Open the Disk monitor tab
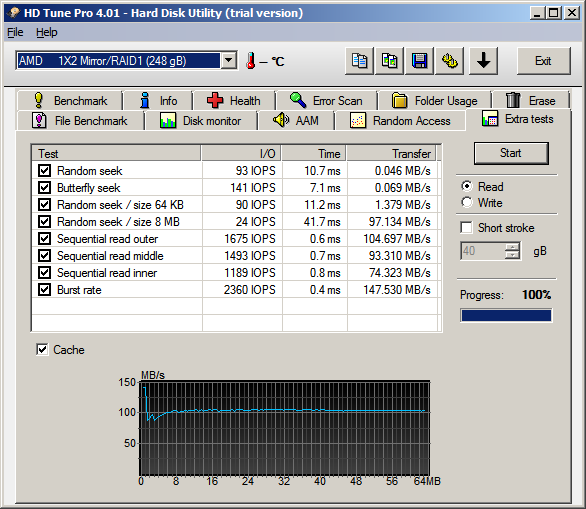This screenshot has height=509, width=586. click(201, 121)
